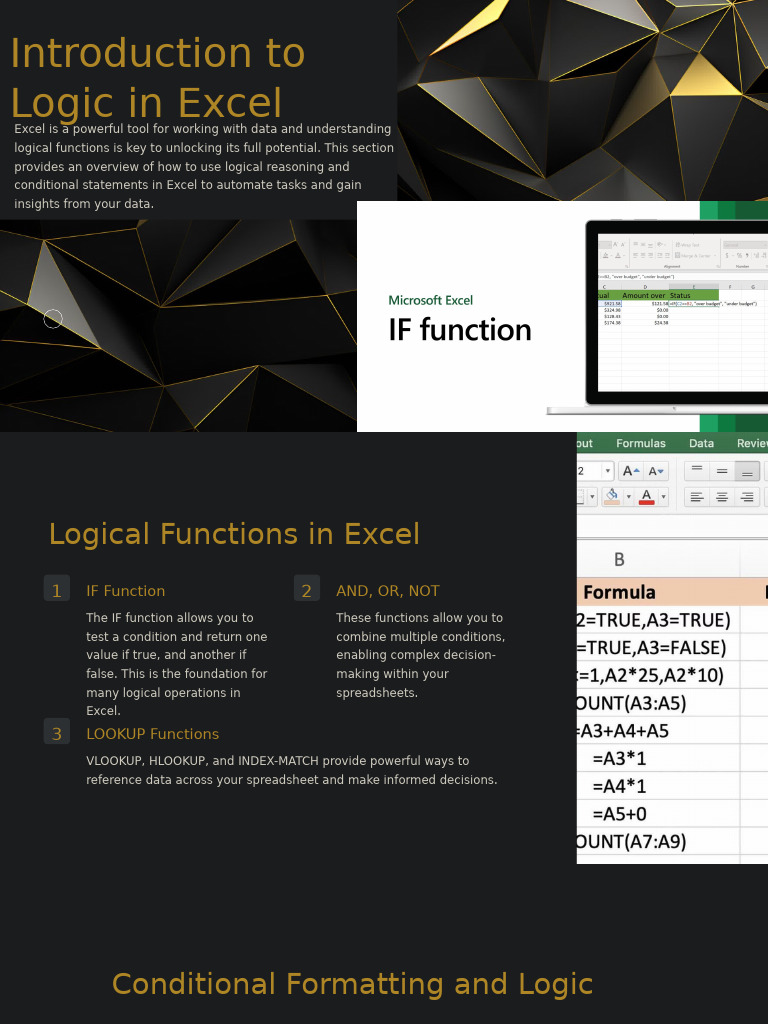Viewport: 768px width, 1024px height.
Task: Select the =A4*1 cell
Action: click(658, 786)
